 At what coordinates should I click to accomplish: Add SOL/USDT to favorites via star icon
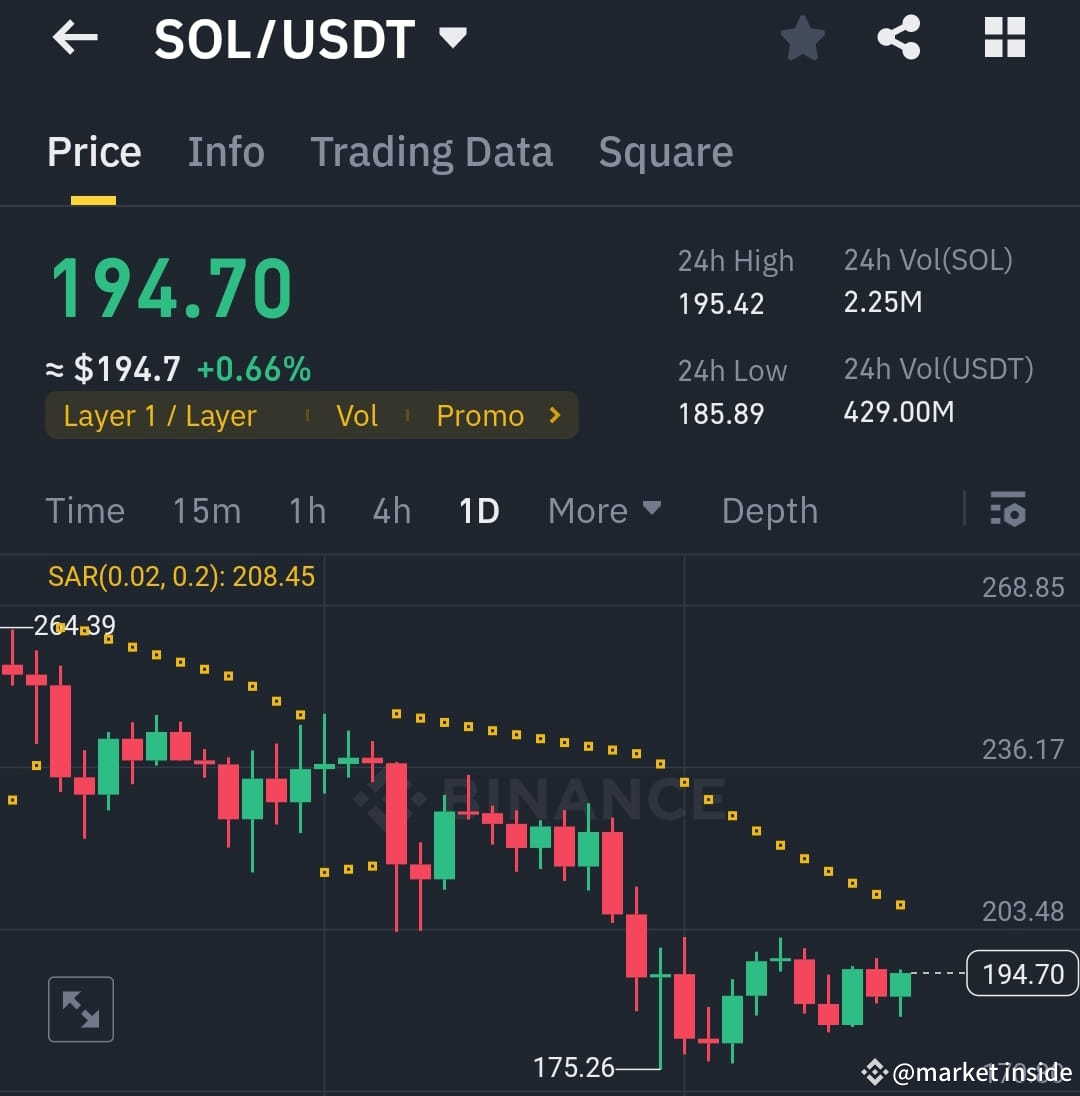click(802, 37)
